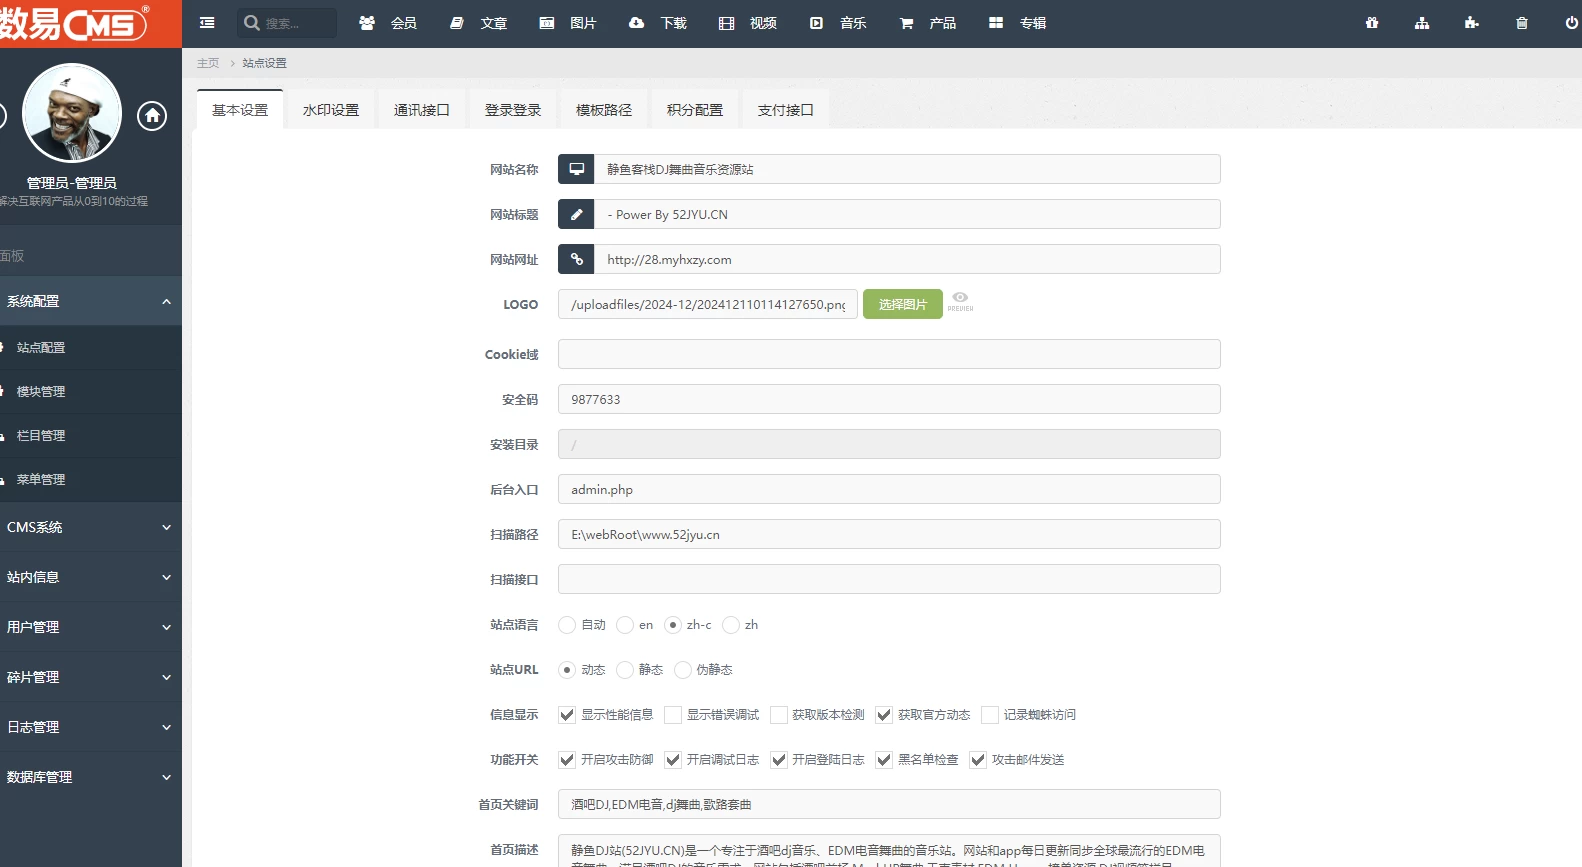Click the 网站名称 input field
1582x867 pixels.
906,169
